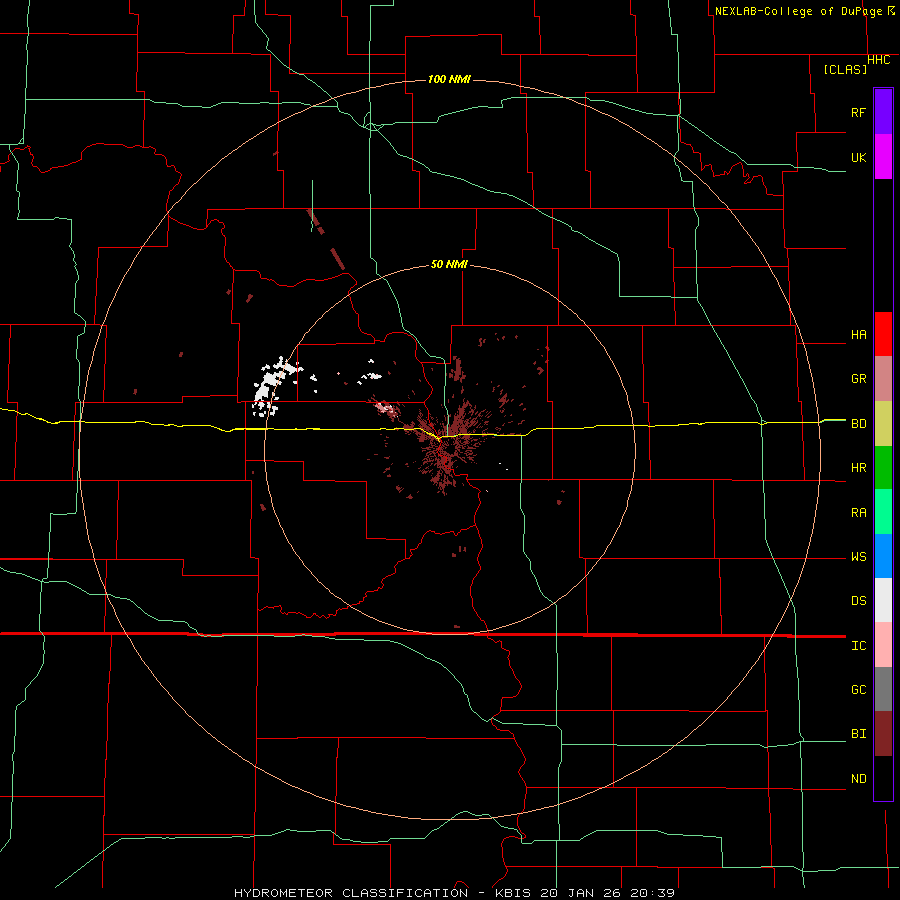
Task: Click the white DS dry snow swatch
Action: click(883, 600)
